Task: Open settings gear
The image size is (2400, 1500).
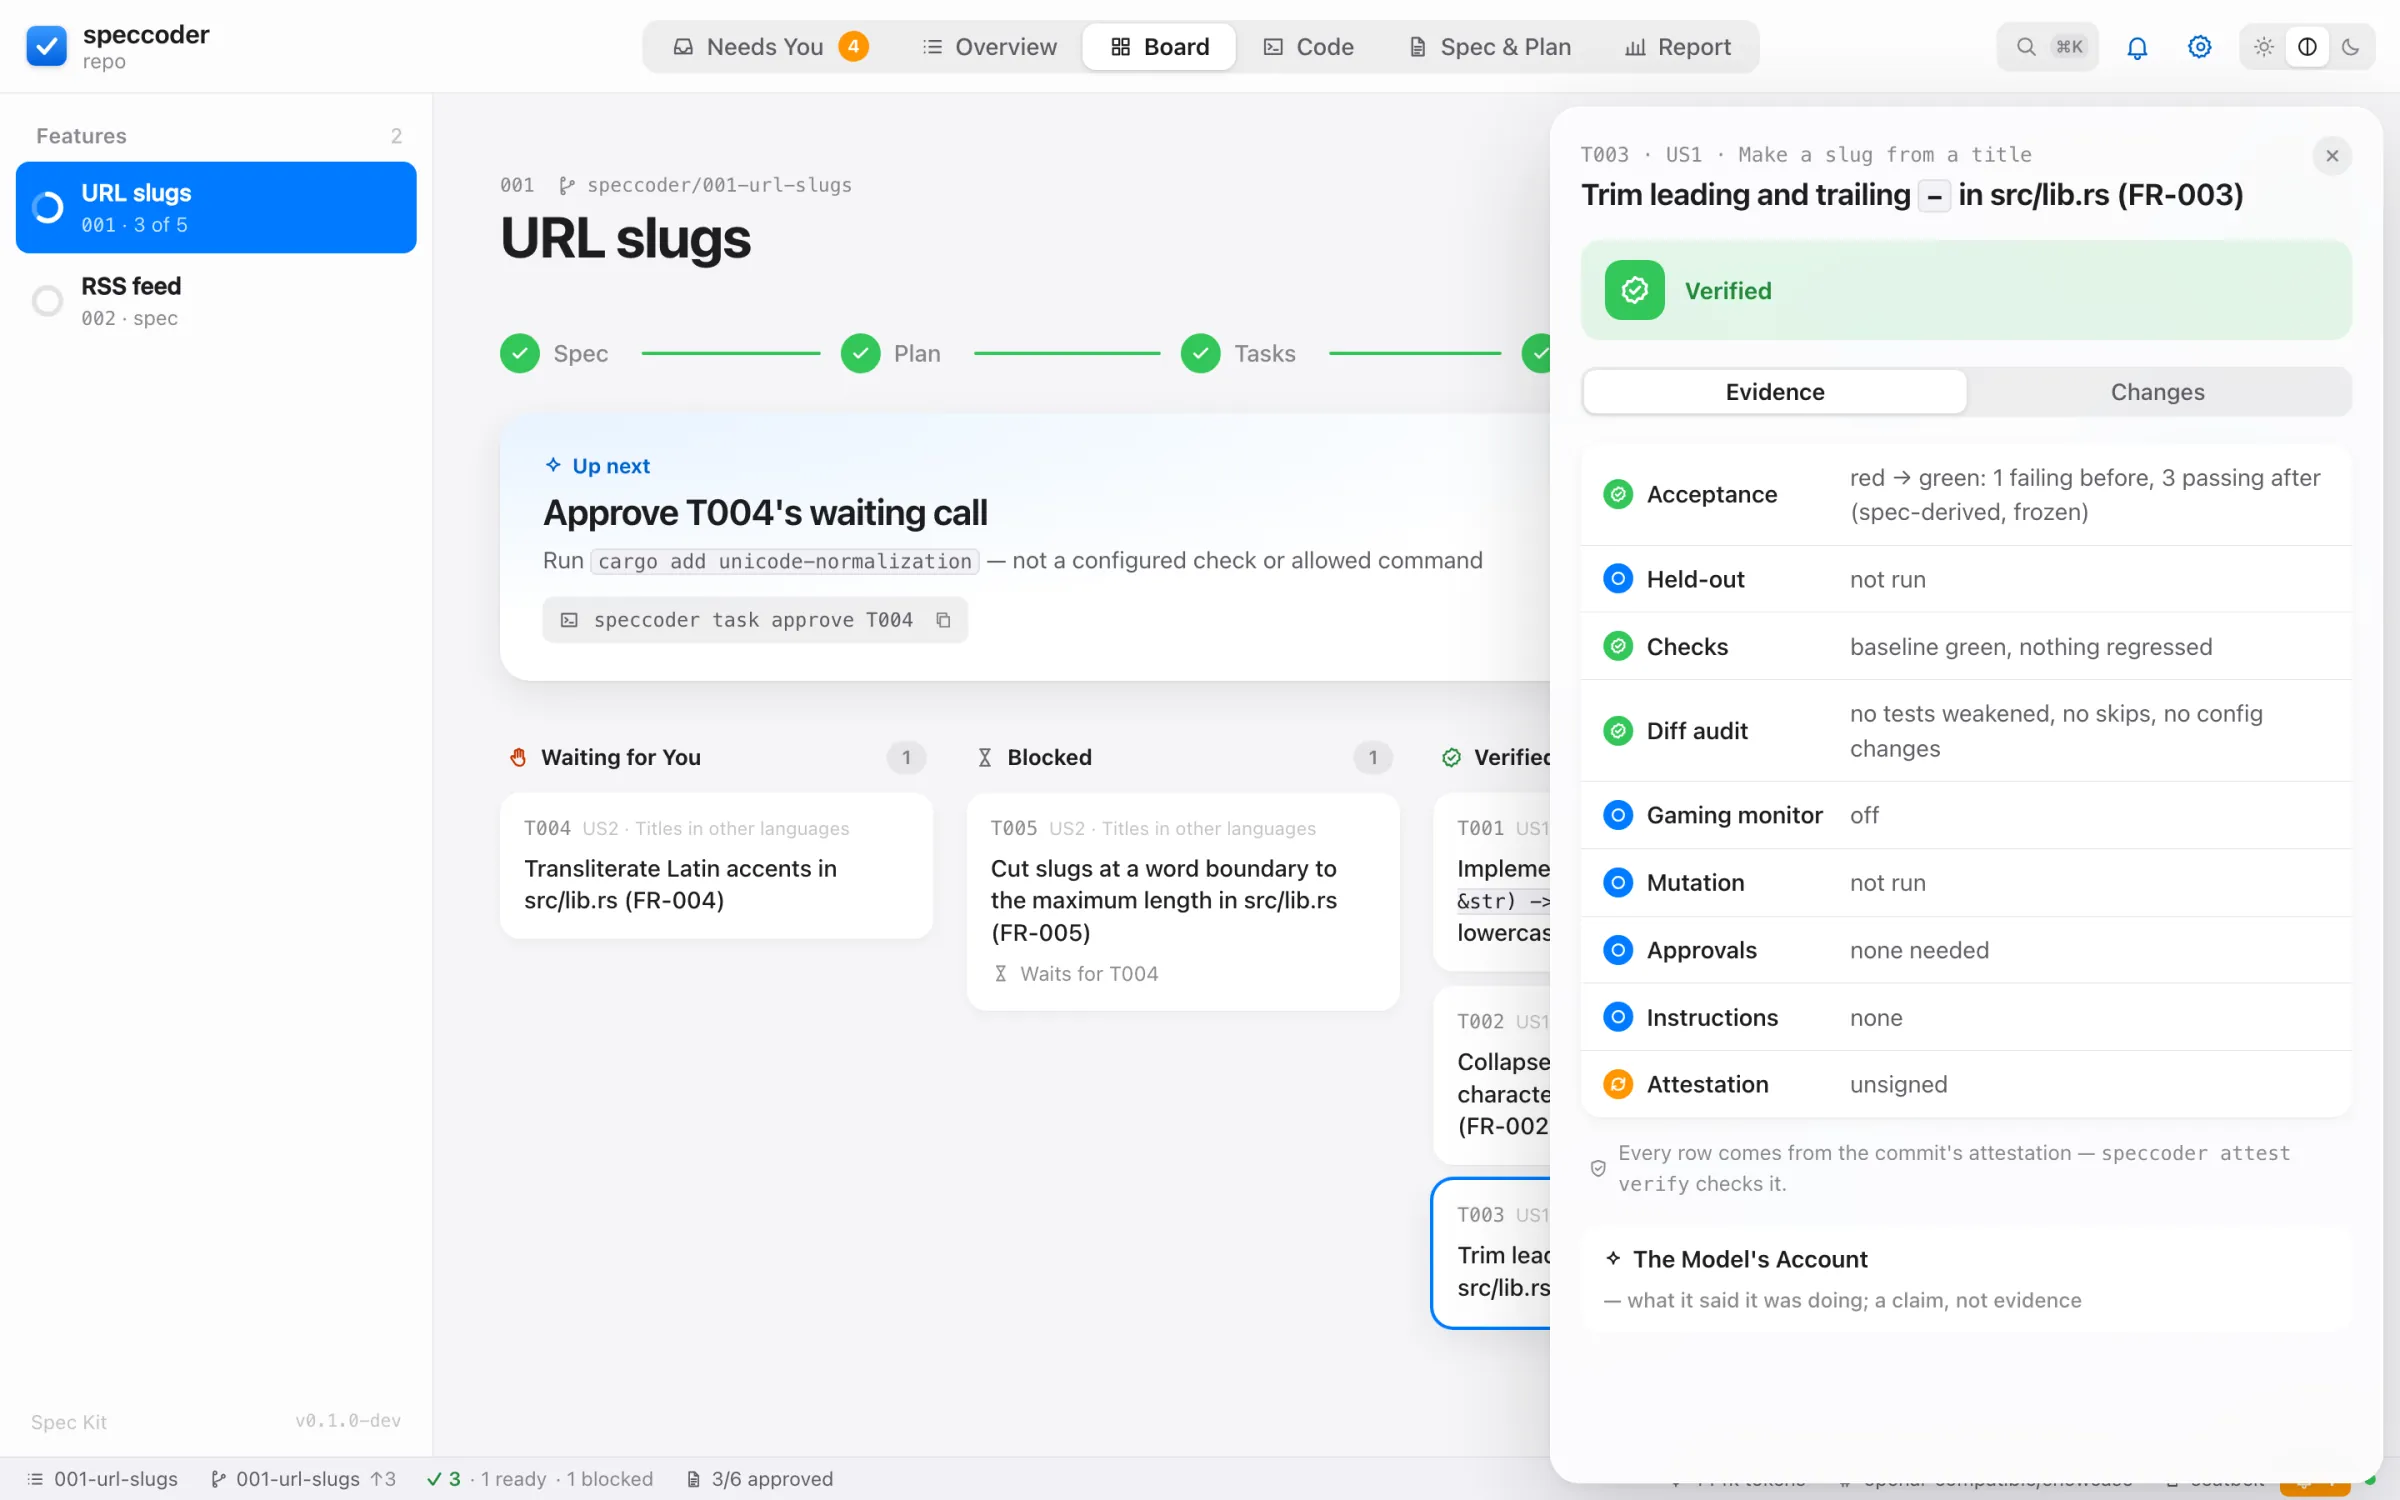Action: (x=2199, y=47)
